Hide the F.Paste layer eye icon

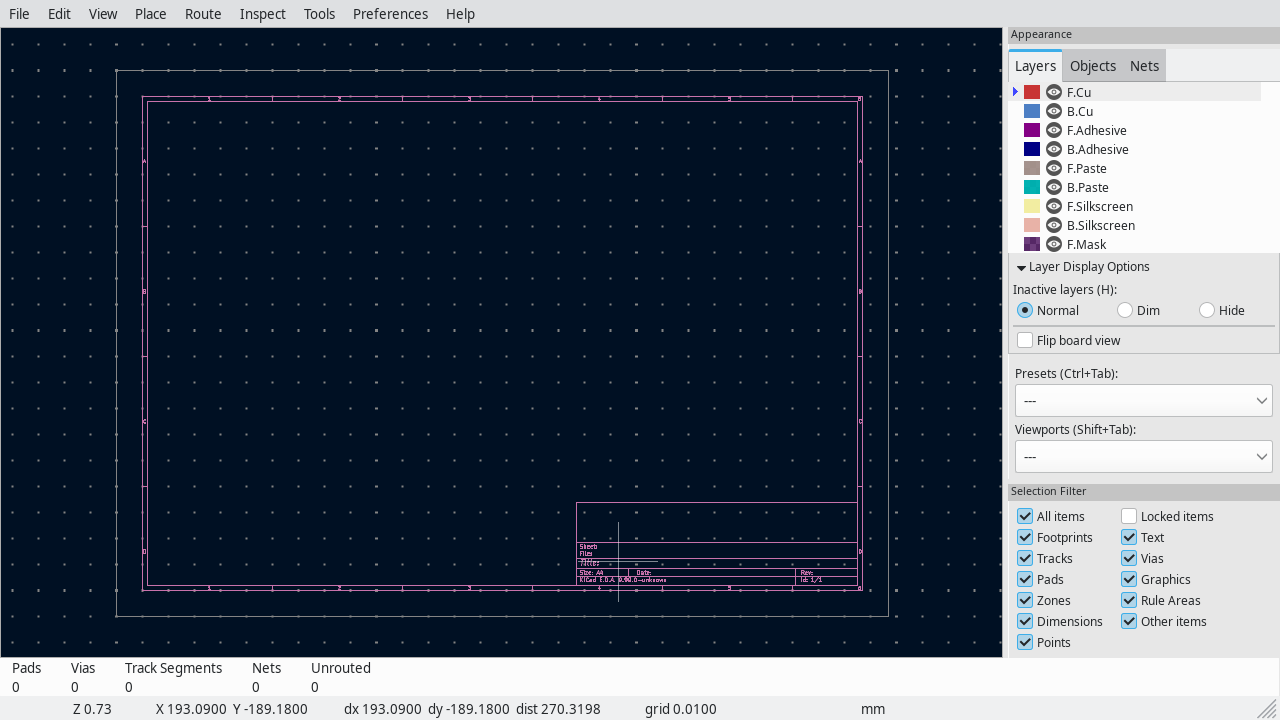coord(1053,168)
